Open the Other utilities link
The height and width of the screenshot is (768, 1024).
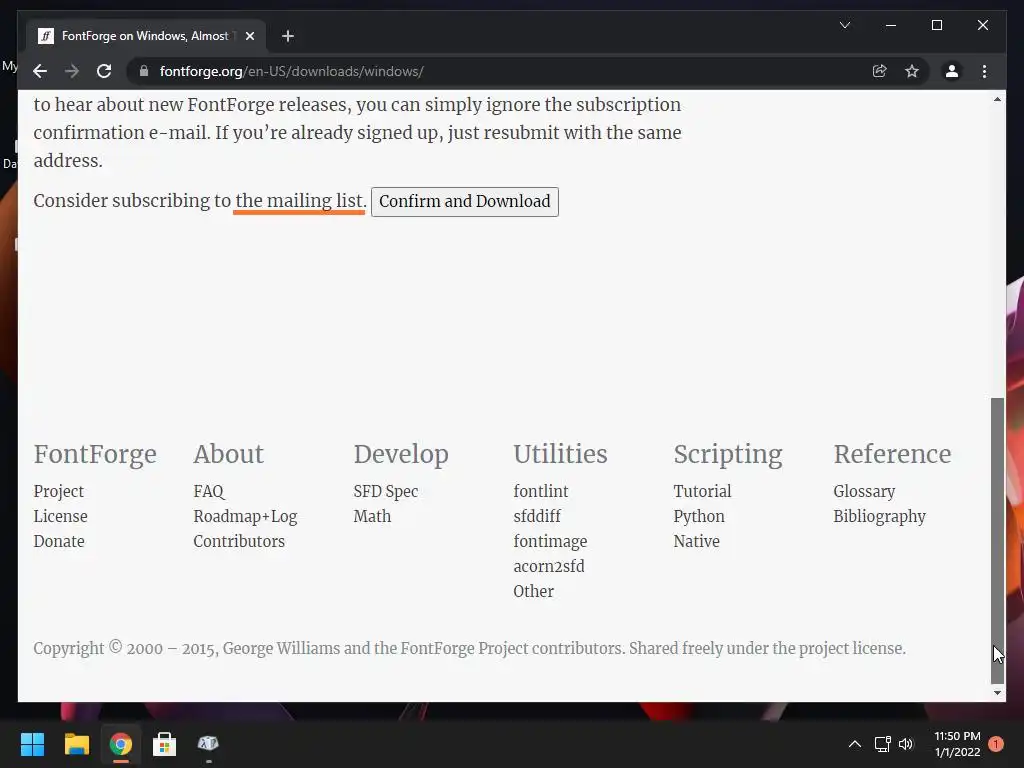point(534,591)
